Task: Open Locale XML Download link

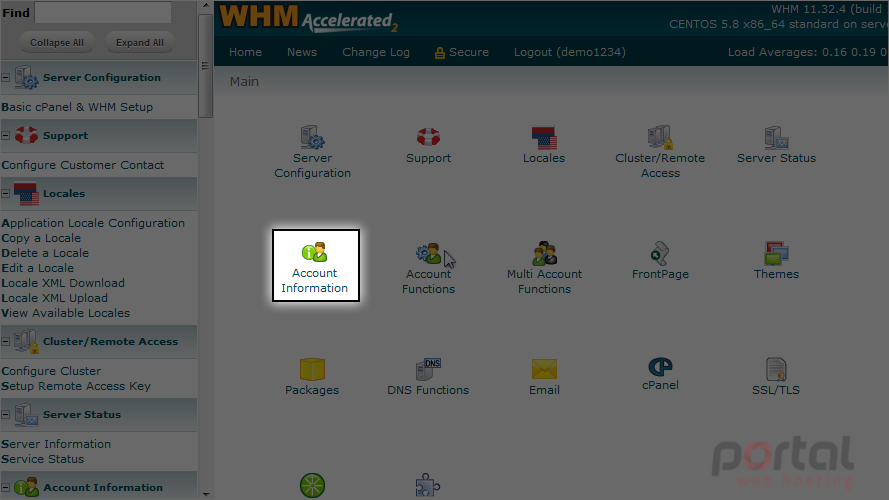Action: coord(63,283)
